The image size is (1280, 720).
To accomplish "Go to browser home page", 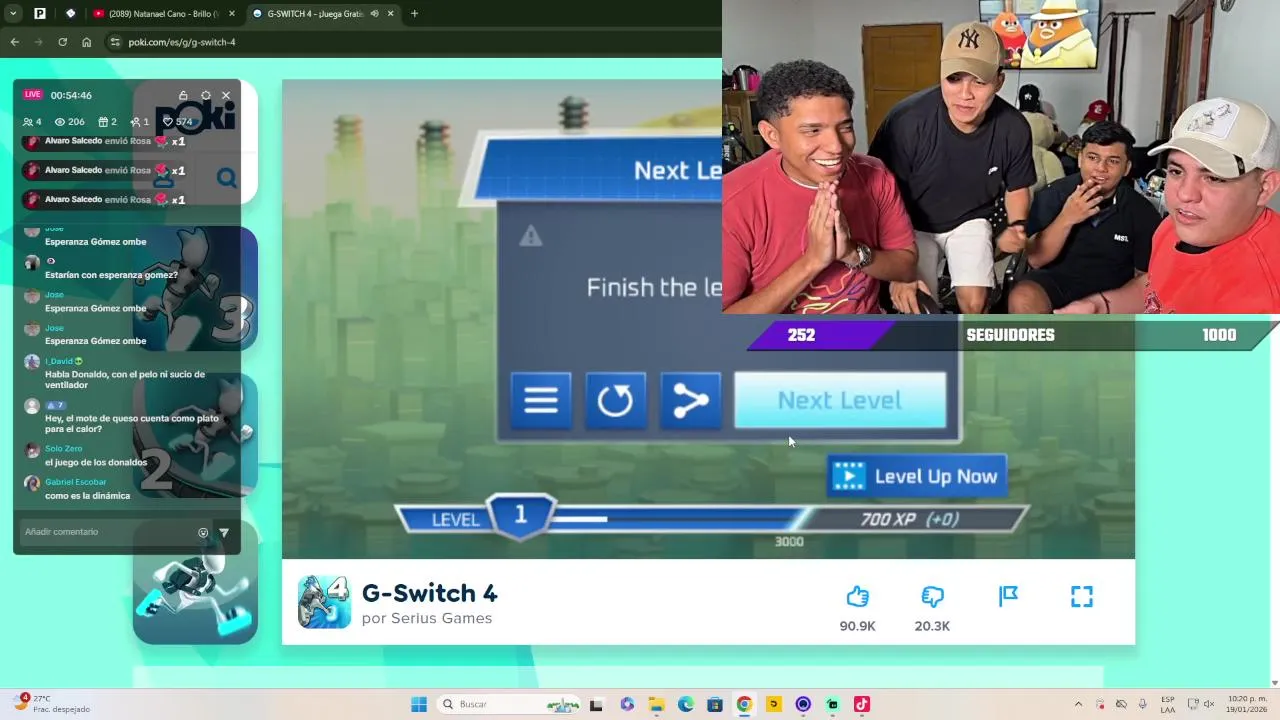I will [86, 42].
